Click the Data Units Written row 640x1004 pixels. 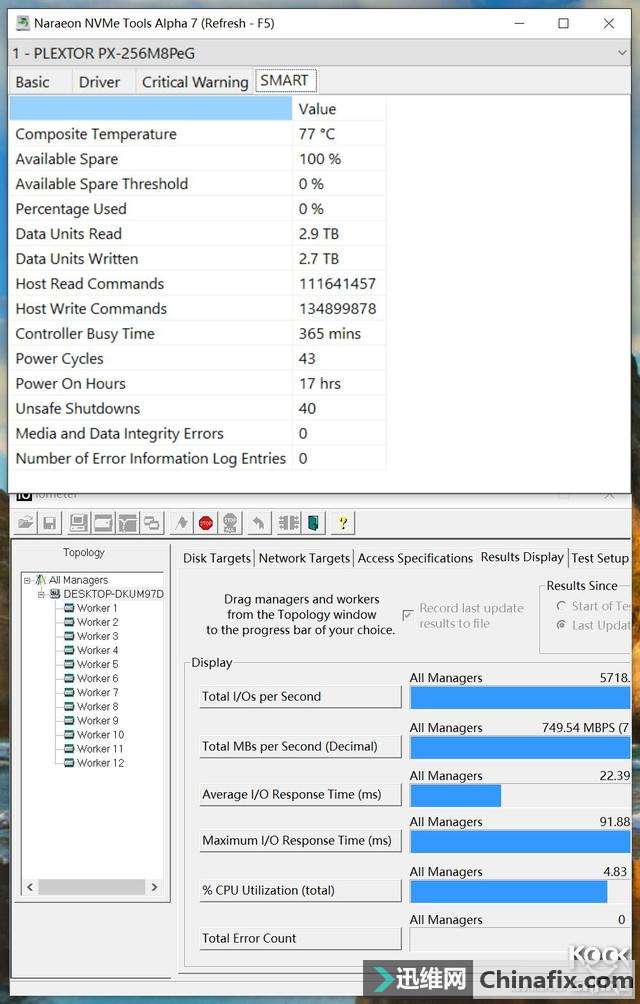[198, 259]
